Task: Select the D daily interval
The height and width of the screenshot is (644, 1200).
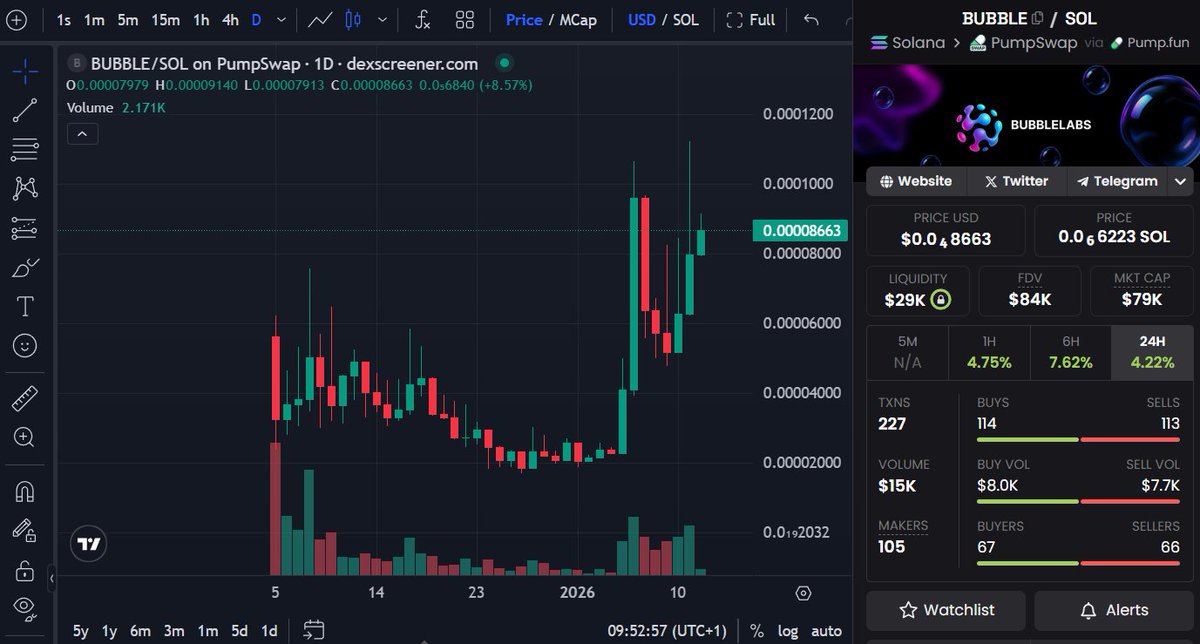Action: [257, 19]
